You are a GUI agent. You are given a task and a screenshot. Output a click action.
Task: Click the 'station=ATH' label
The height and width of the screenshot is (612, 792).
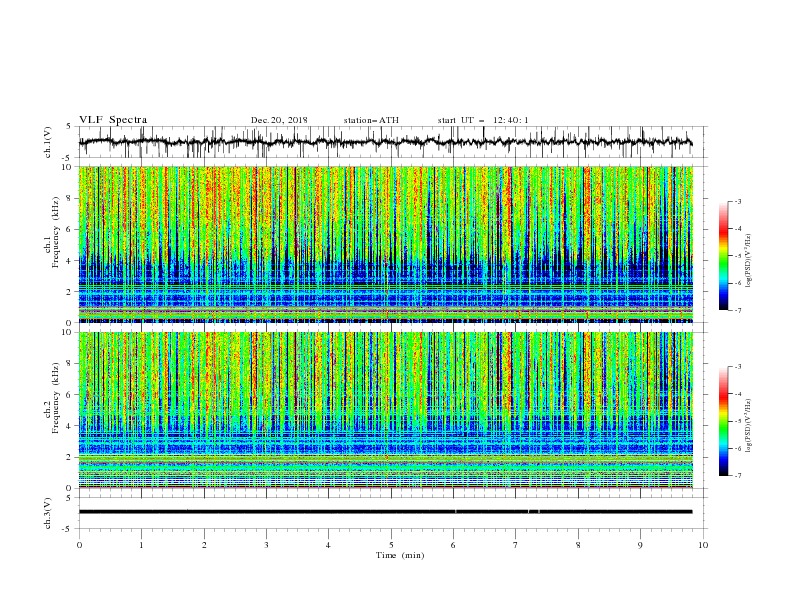point(371,120)
